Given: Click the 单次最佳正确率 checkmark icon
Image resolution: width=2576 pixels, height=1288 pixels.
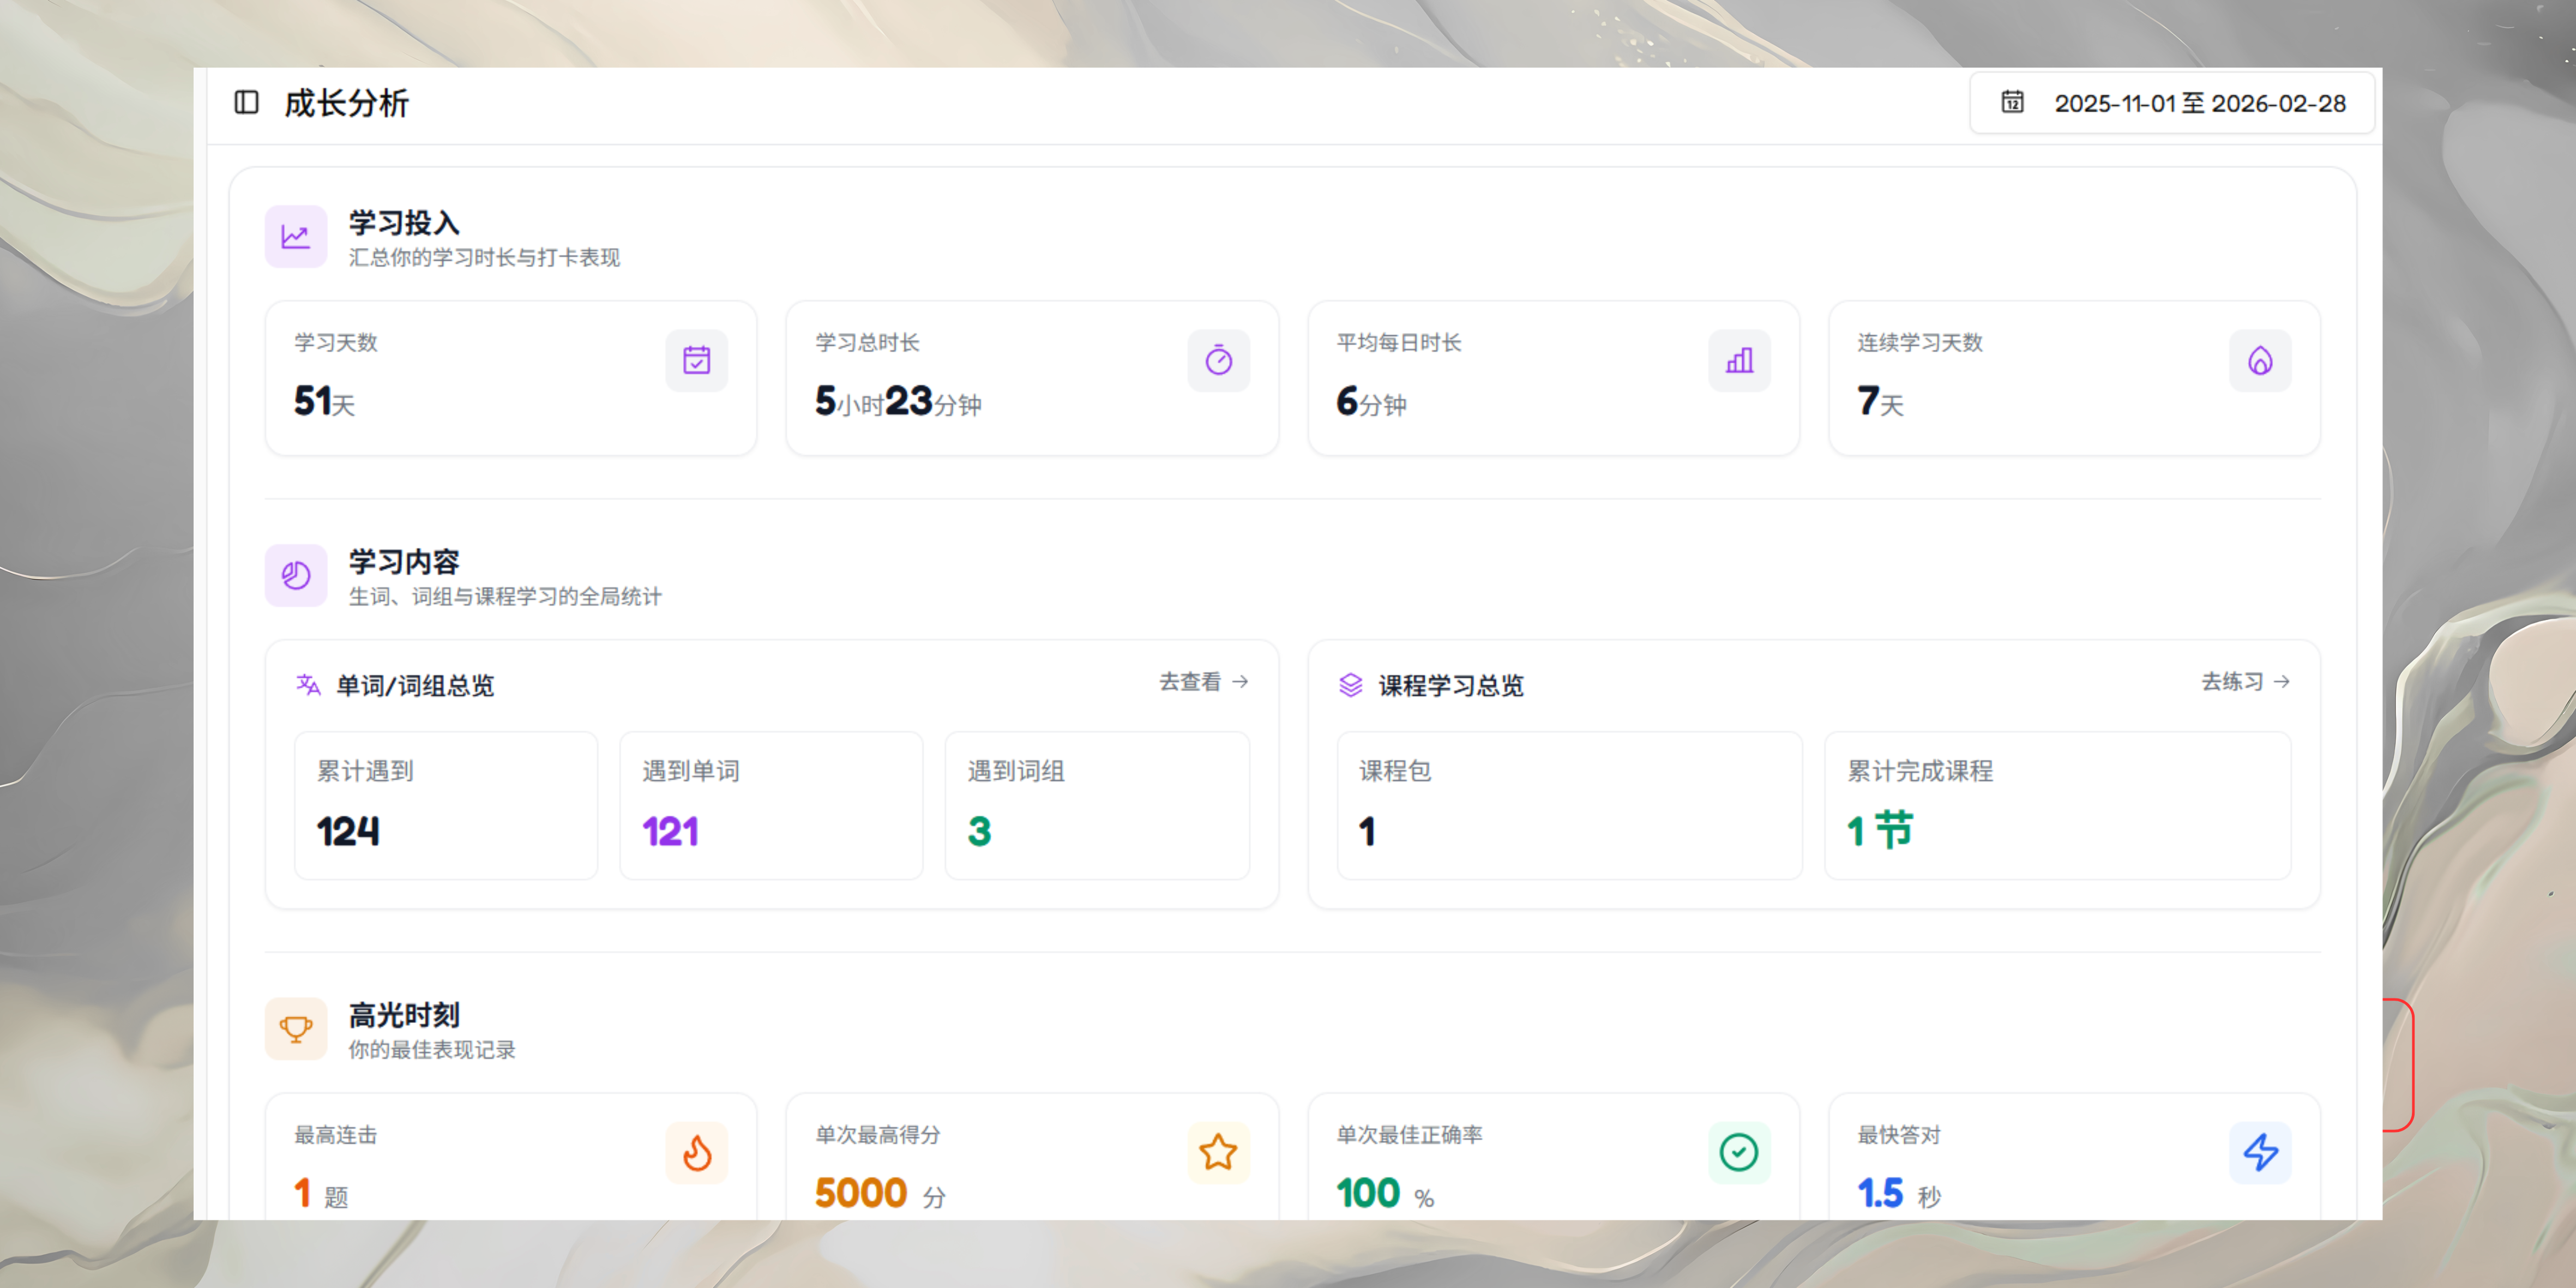Looking at the screenshot, I should pos(1739,1152).
